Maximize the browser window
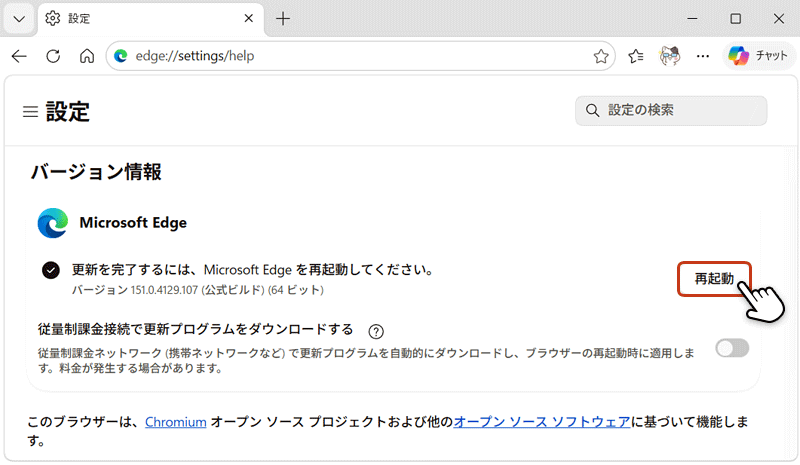Image resolution: width=800 pixels, height=465 pixels. pyautogui.click(x=735, y=19)
